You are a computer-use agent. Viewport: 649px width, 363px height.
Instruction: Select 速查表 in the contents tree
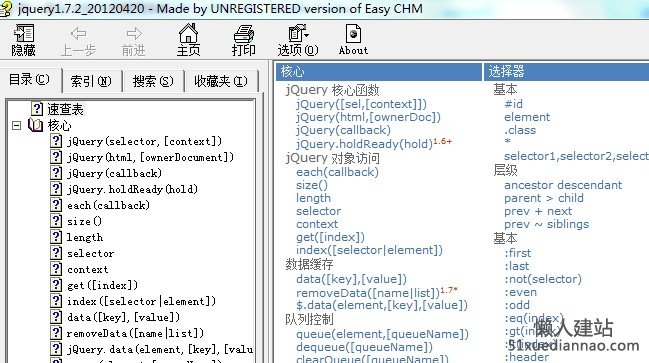point(65,109)
